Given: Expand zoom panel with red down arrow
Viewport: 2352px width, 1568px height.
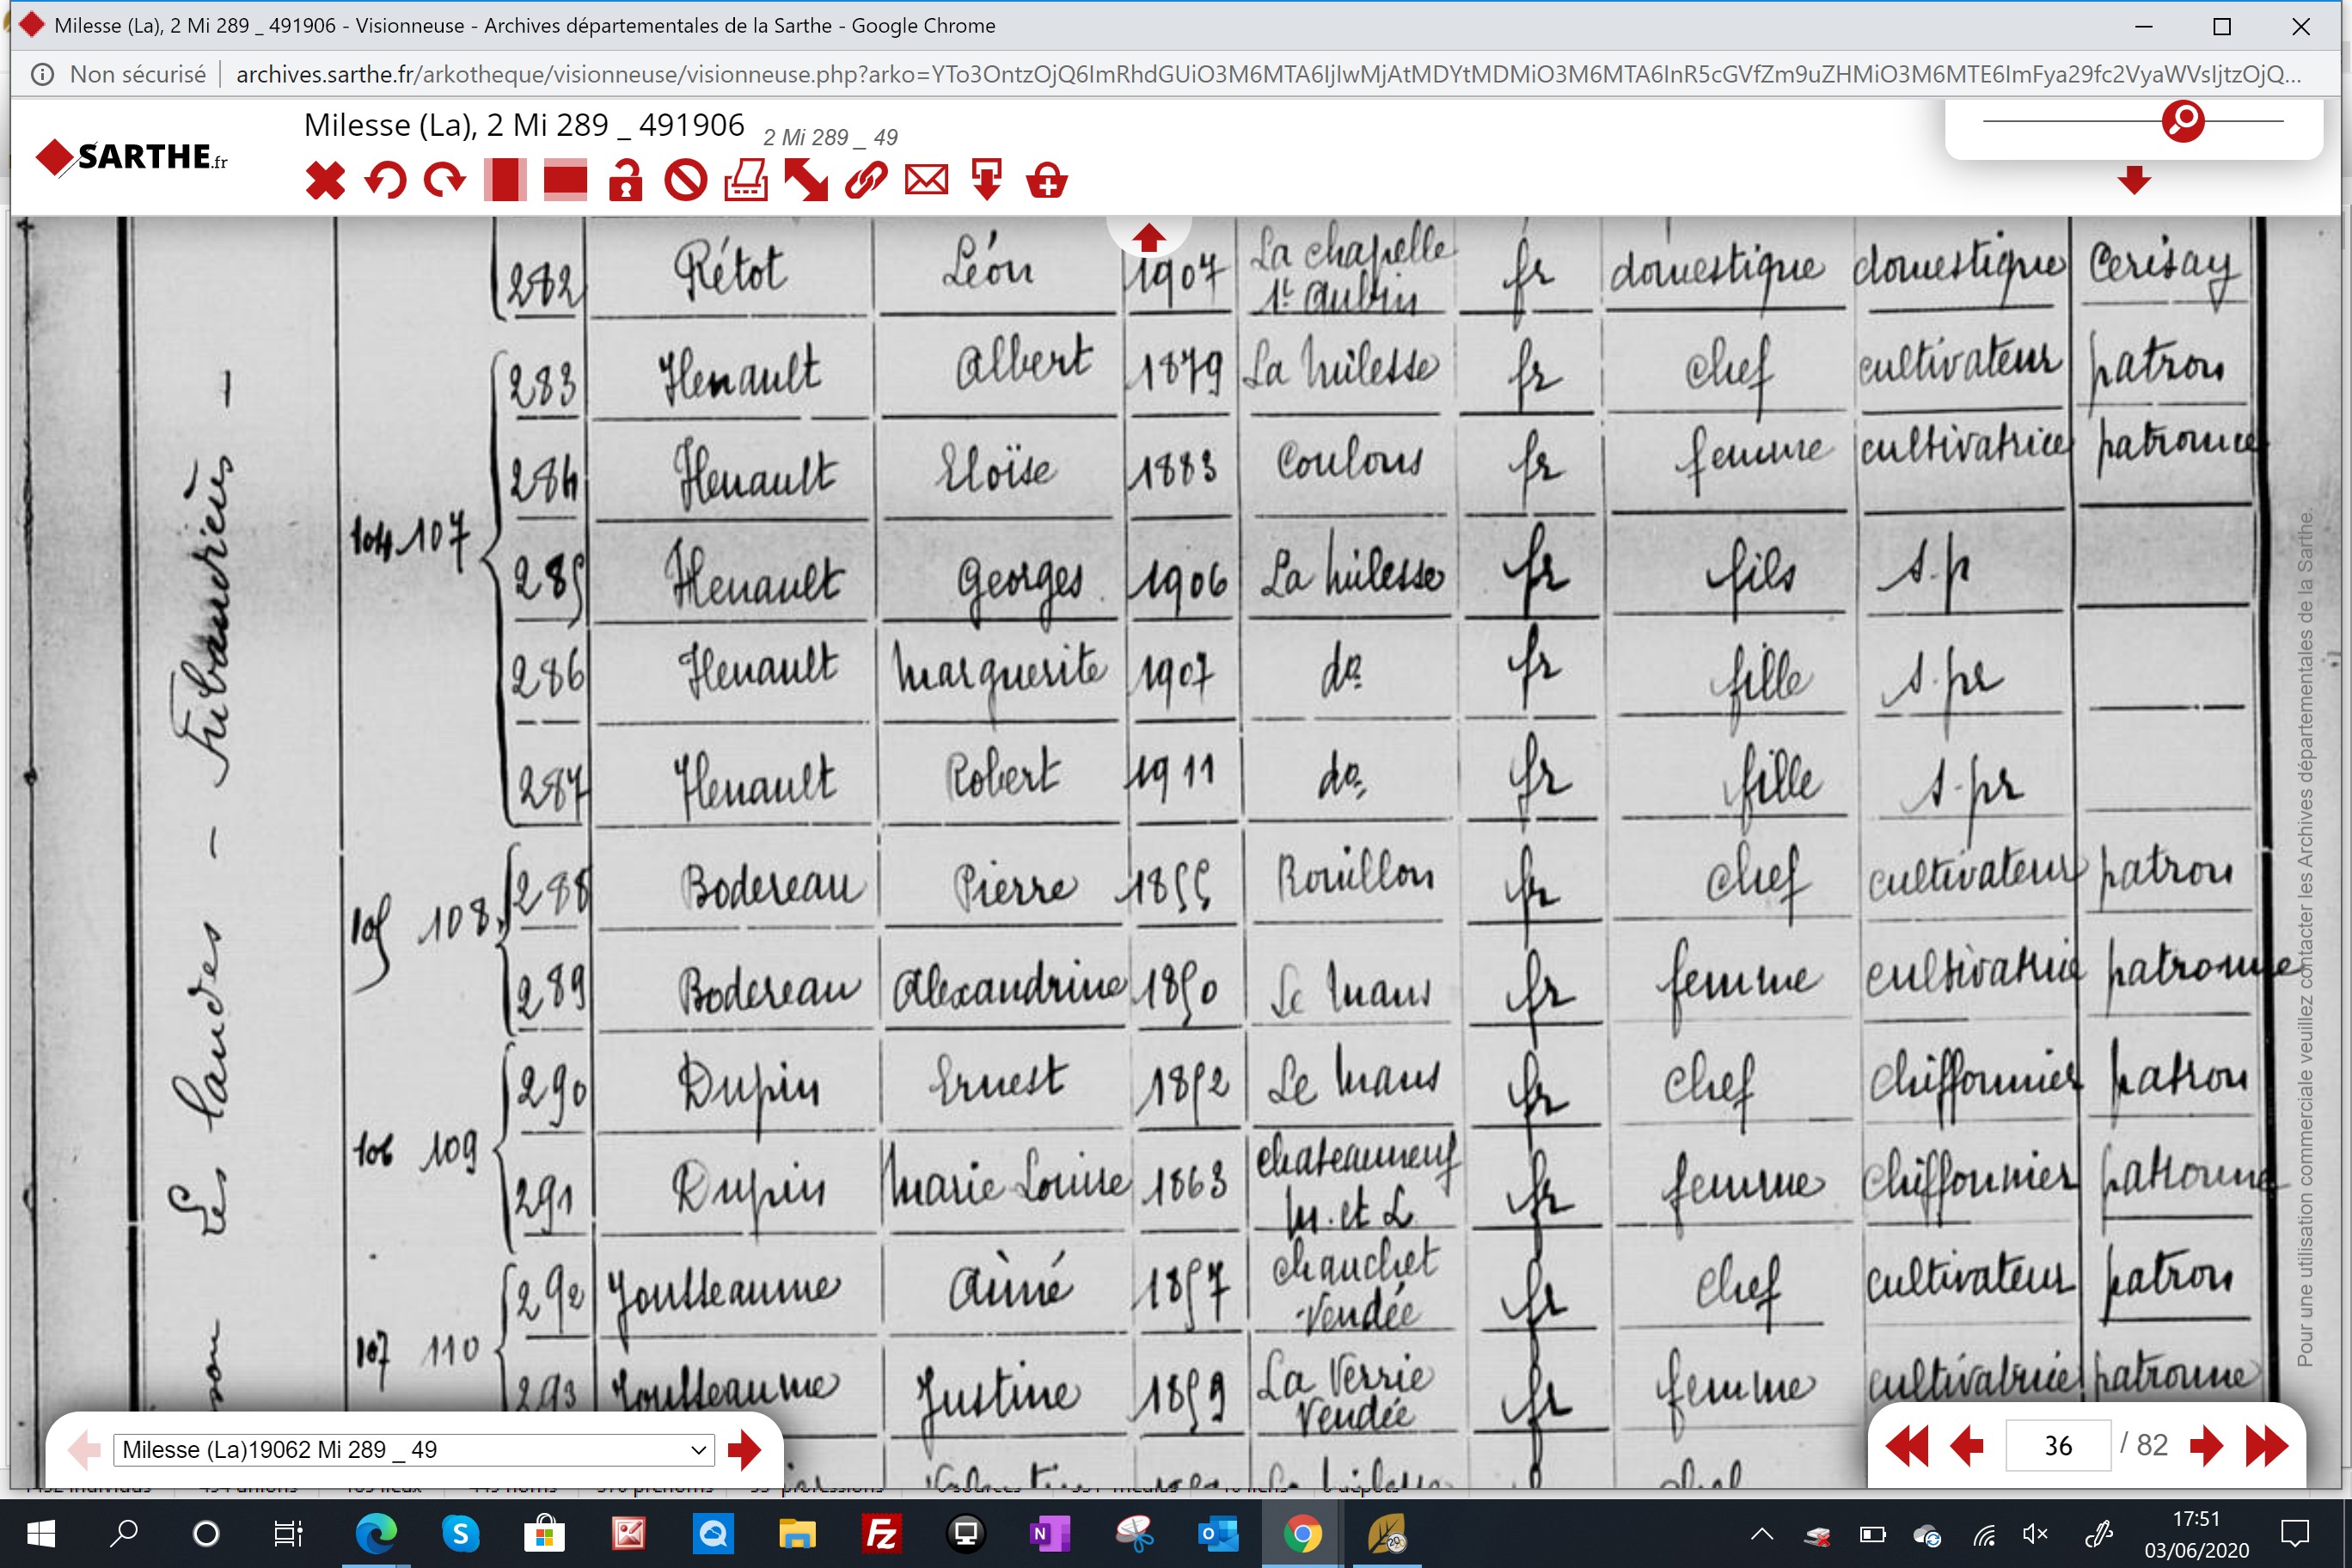Looking at the screenshot, I should (x=2134, y=180).
